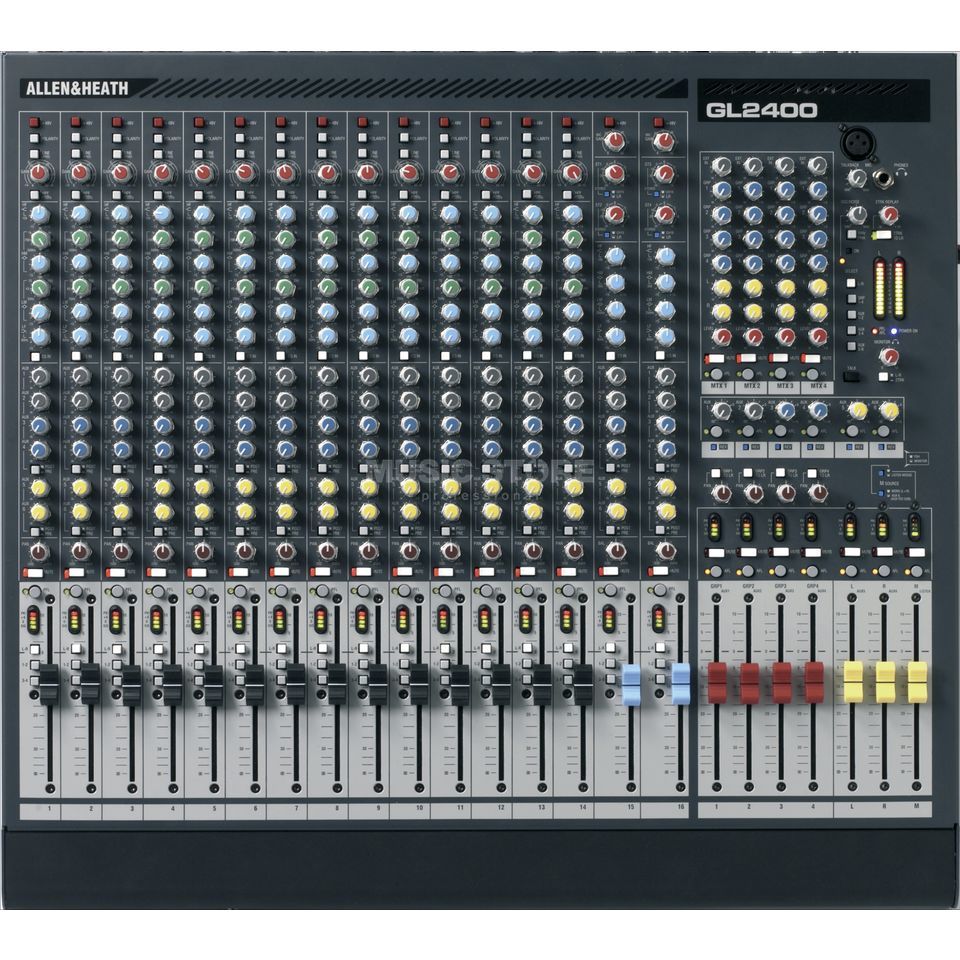This screenshot has width=960, height=960.
Task: Route channel 6 to the L-R mix
Action: [239, 650]
